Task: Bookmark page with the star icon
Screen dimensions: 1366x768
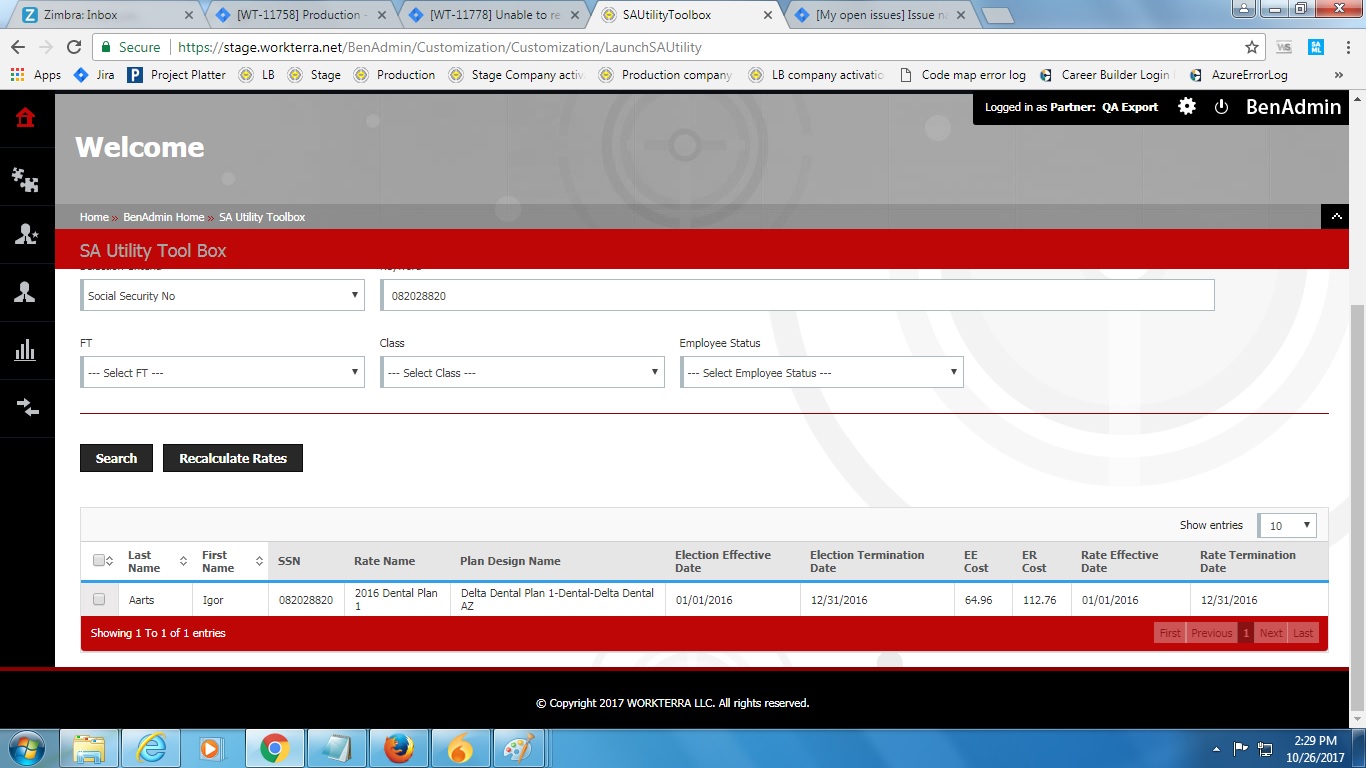Action: point(1251,47)
